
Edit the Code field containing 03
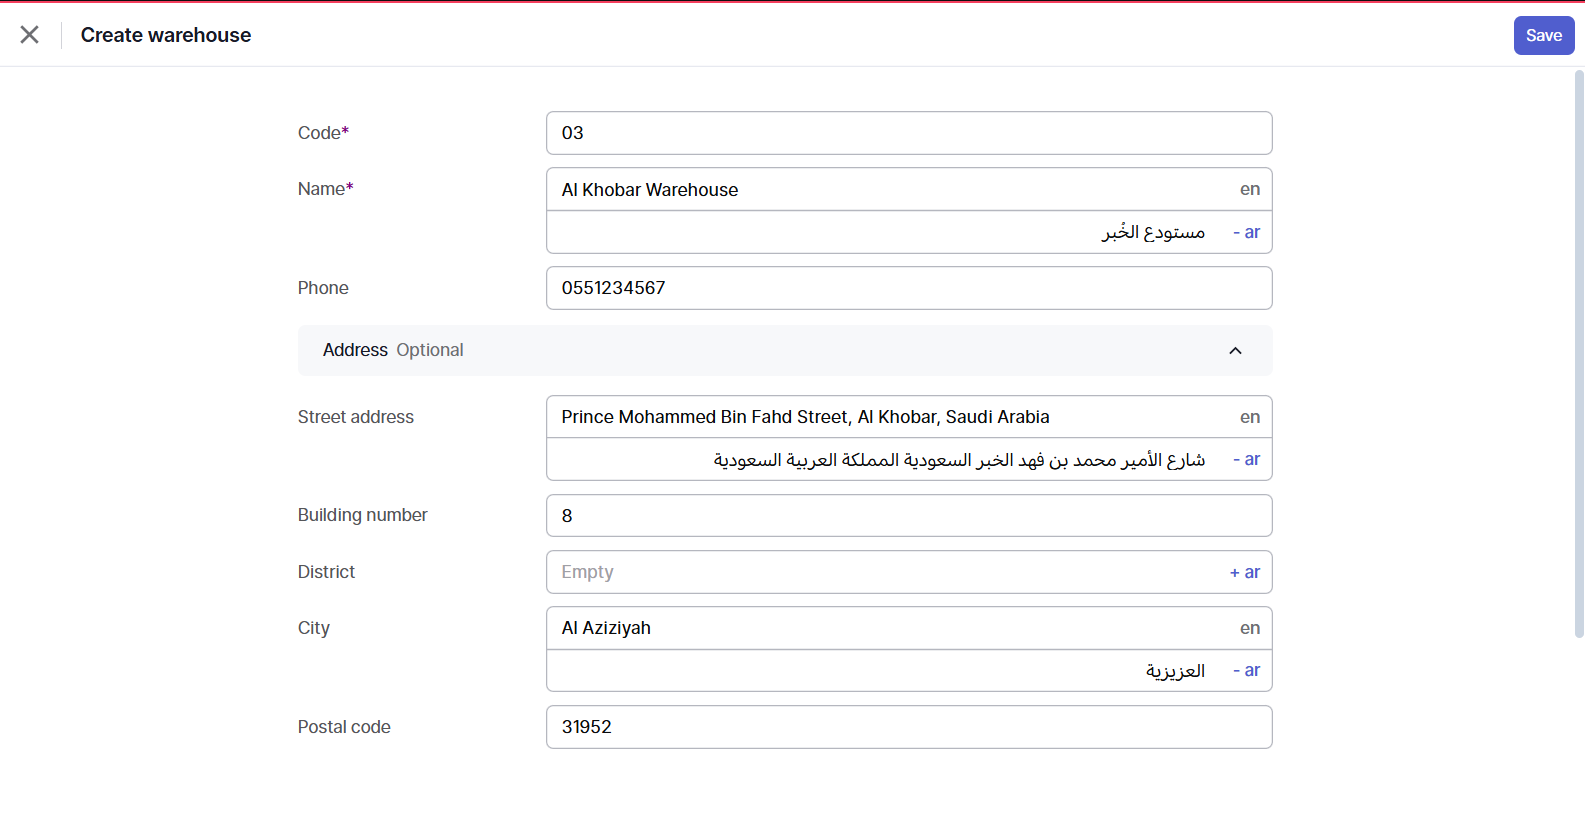(909, 133)
